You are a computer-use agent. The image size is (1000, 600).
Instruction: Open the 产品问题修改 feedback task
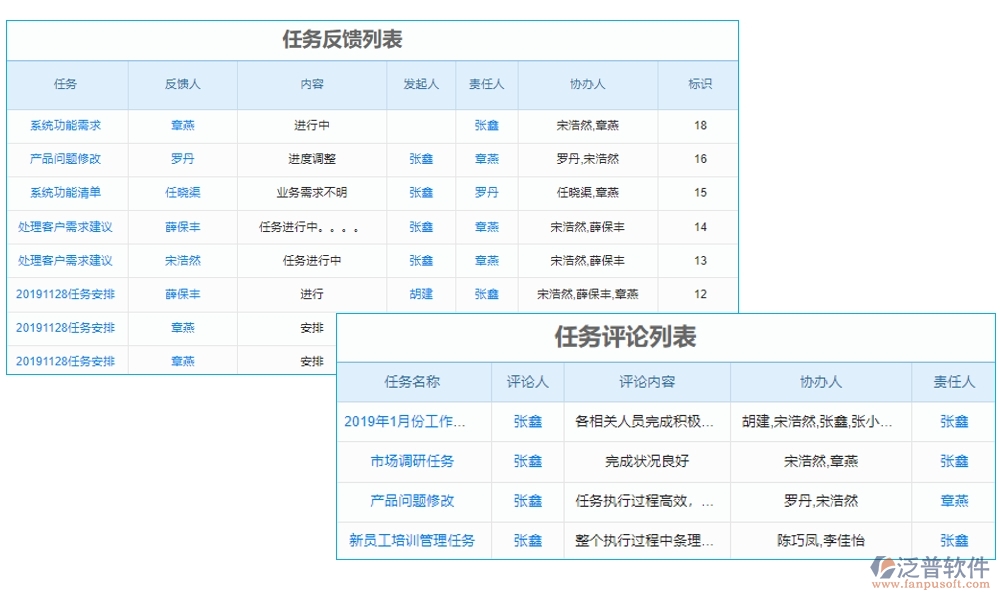pos(66,159)
